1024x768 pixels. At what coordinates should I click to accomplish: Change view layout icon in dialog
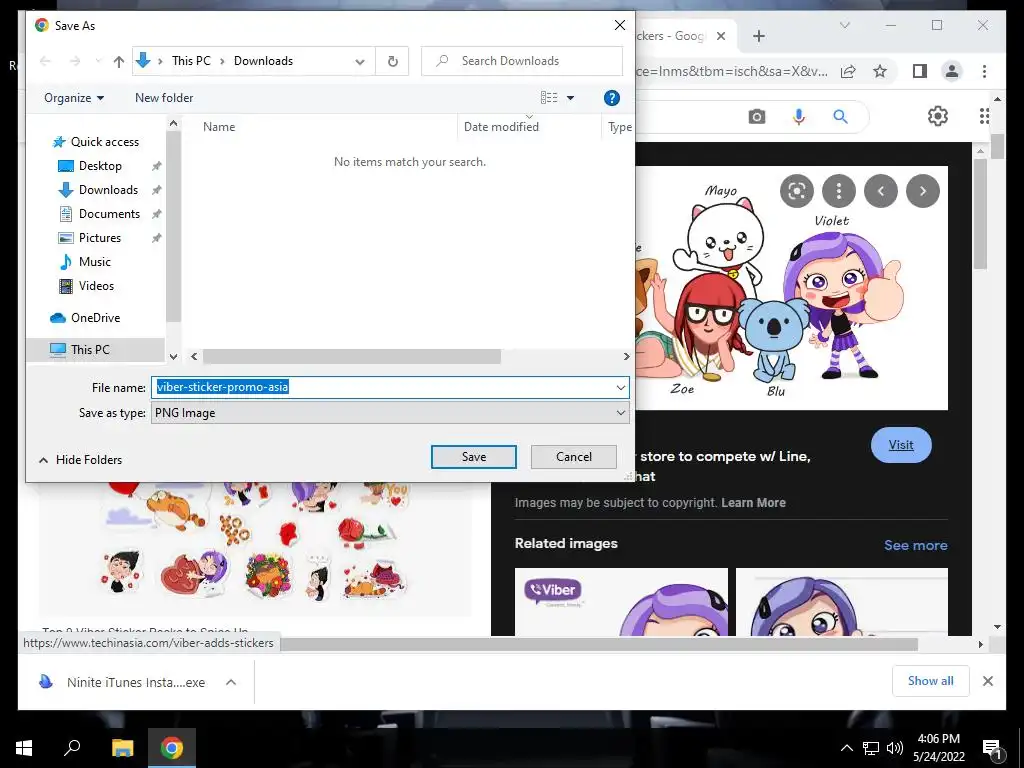point(549,98)
